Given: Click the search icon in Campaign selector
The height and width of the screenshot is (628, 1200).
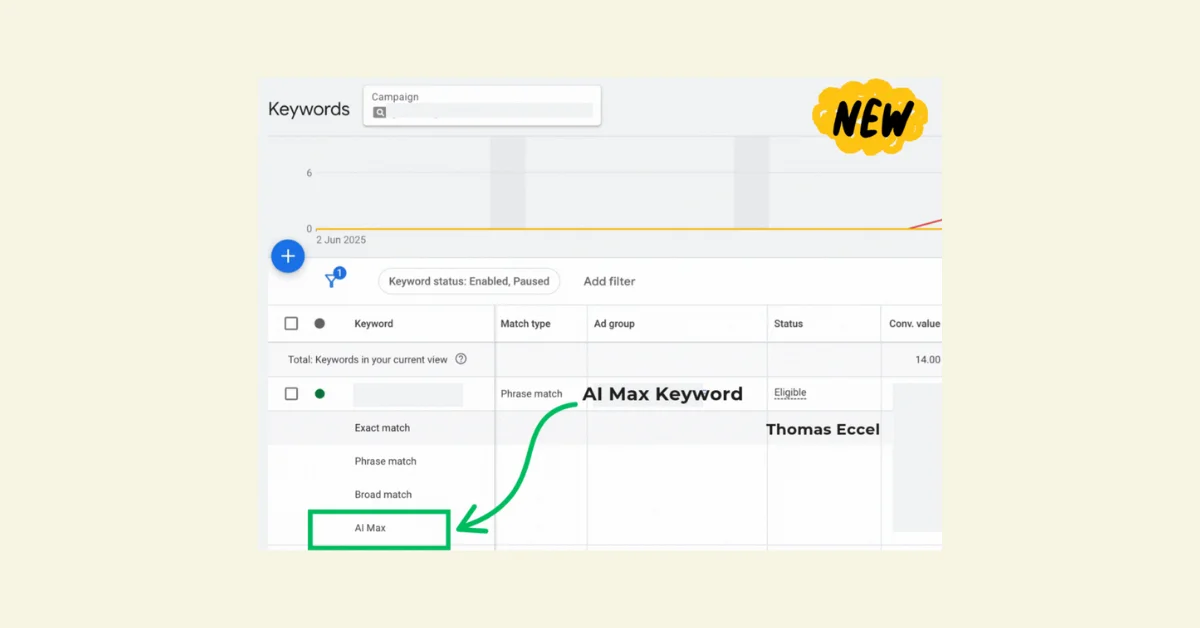Looking at the screenshot, I should 379,113.
